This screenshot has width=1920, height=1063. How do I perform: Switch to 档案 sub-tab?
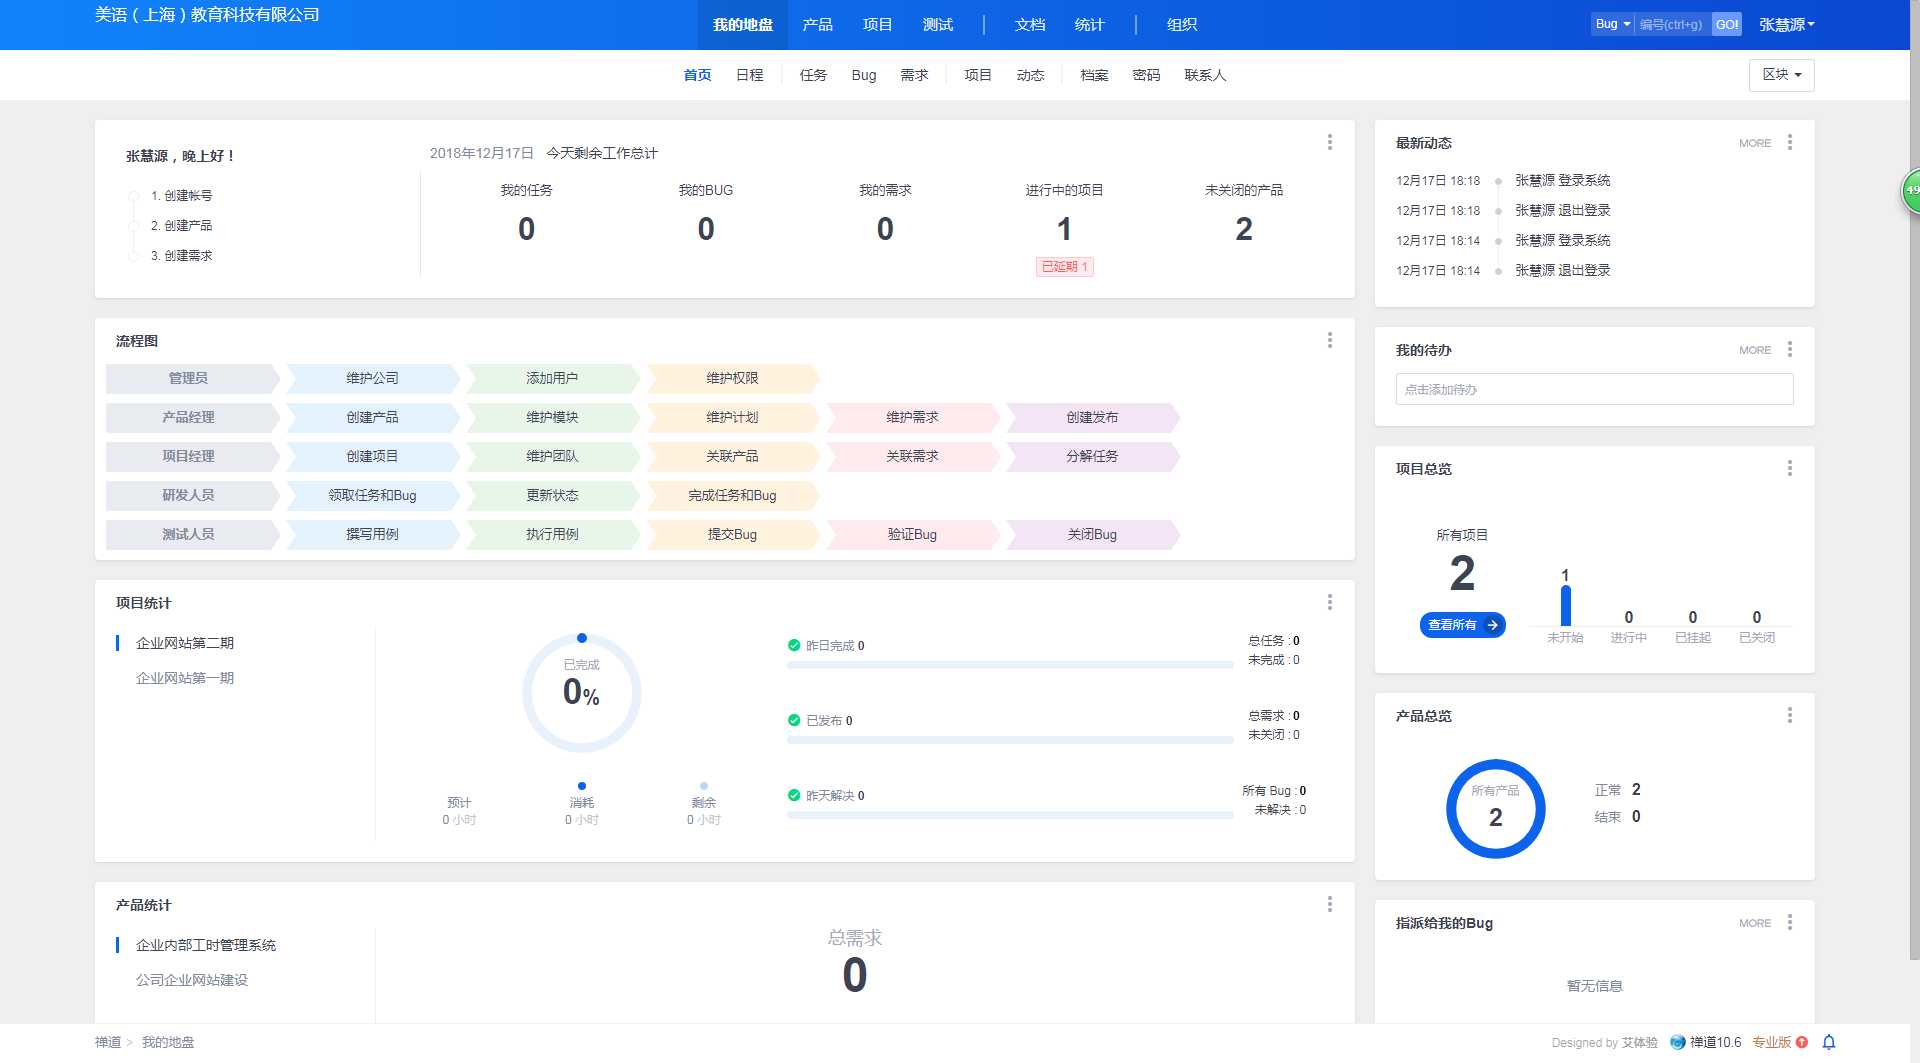click(x=1094, y=75)
